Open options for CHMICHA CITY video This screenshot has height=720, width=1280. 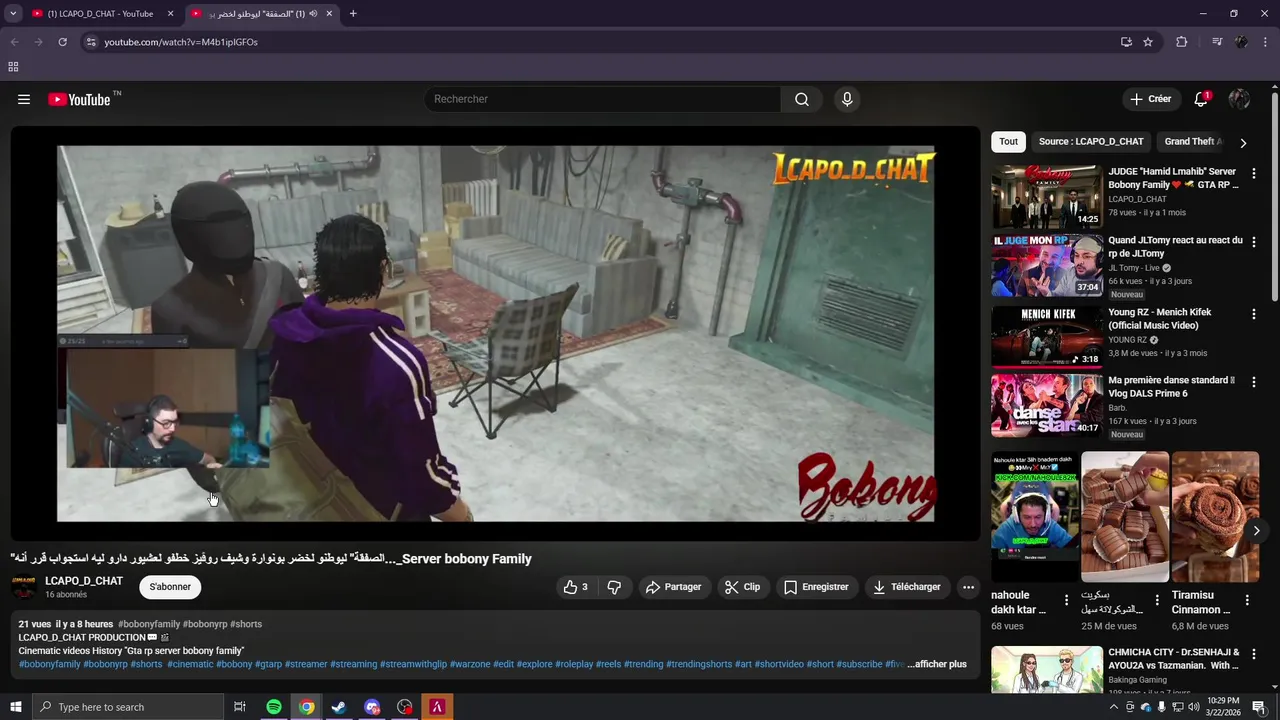tap(1253, 654)
